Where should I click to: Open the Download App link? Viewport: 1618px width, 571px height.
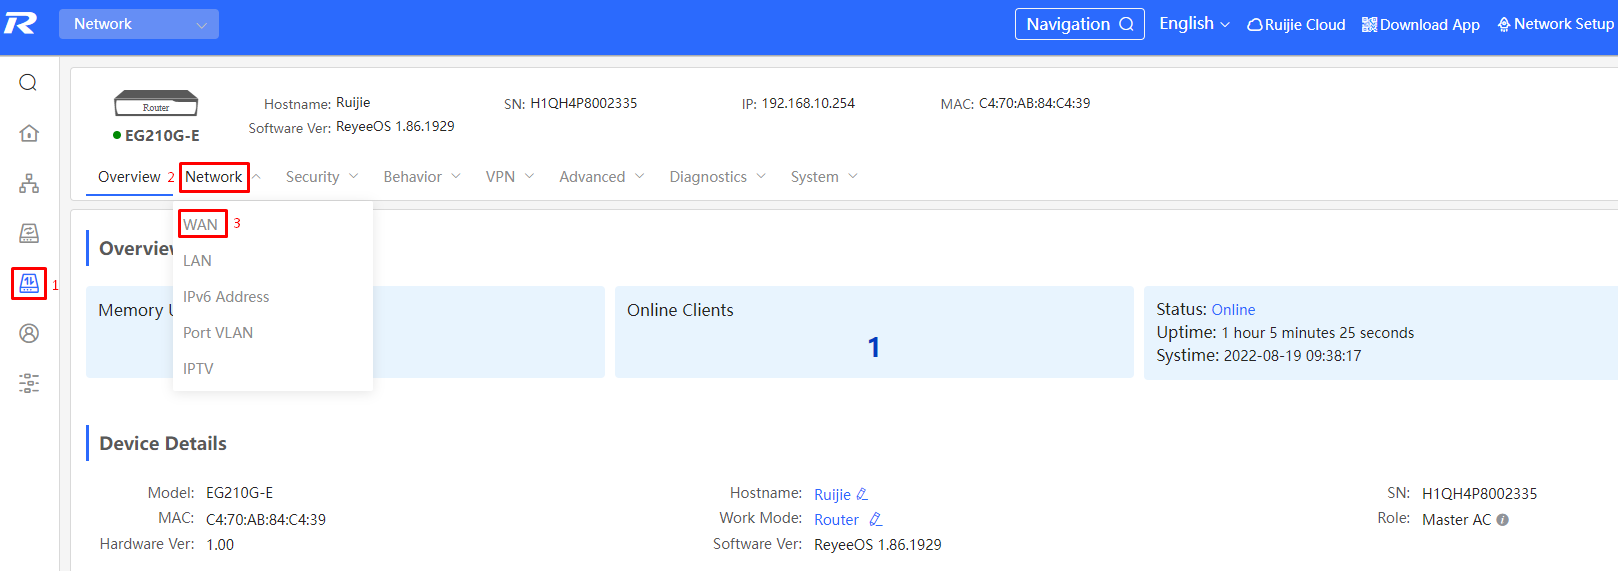(1421, 25)
